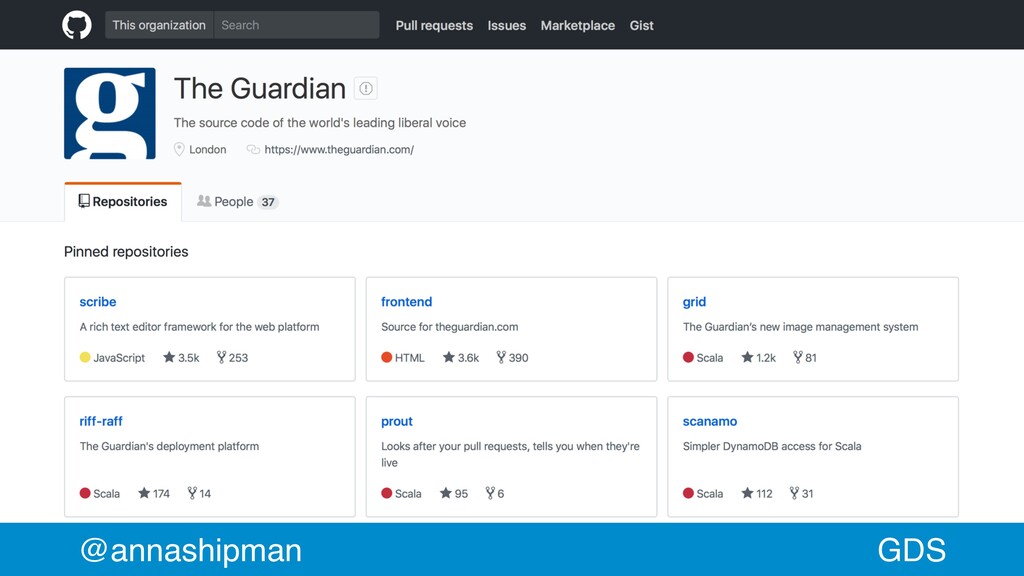Viewport: 1024px width, 576px height.
Task: Click The Guardian organization title
Action: pyautogui.click(x=260, y=88)
